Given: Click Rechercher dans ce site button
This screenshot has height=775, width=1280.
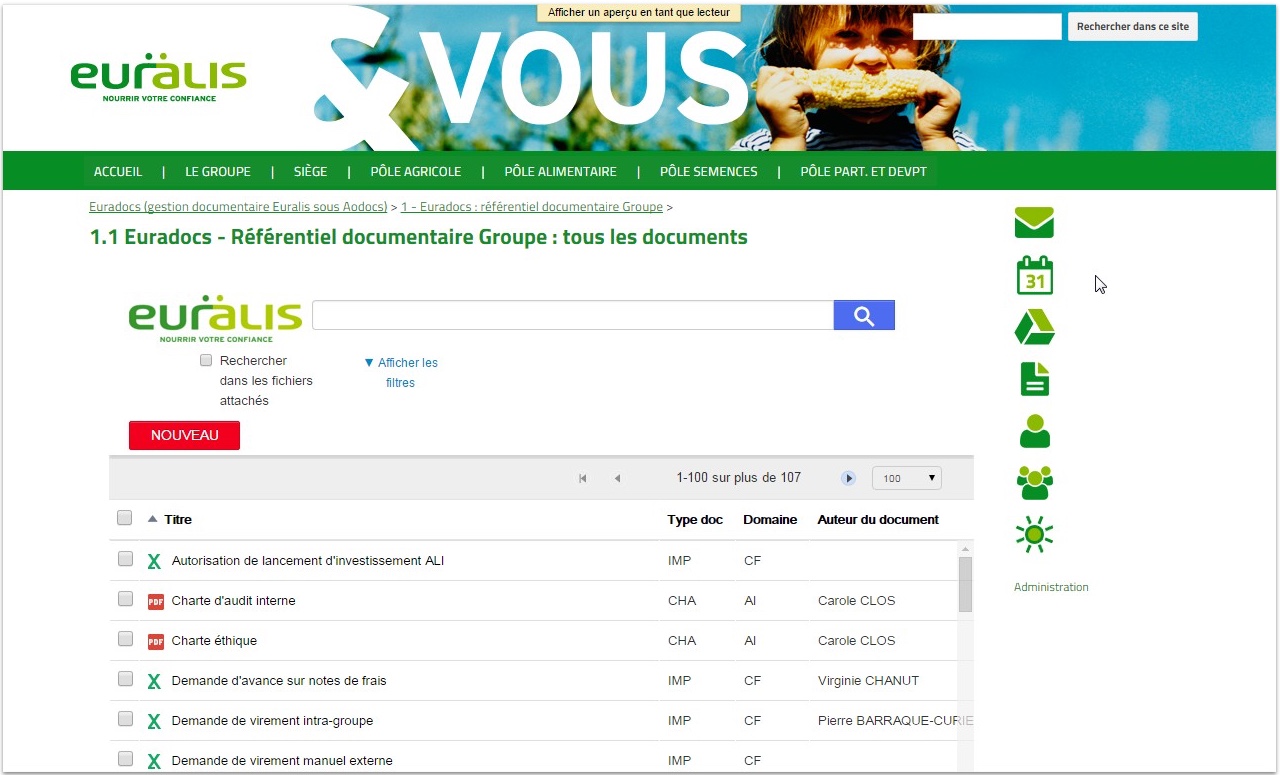Looking at the screenshot, I should point(1133,27).
